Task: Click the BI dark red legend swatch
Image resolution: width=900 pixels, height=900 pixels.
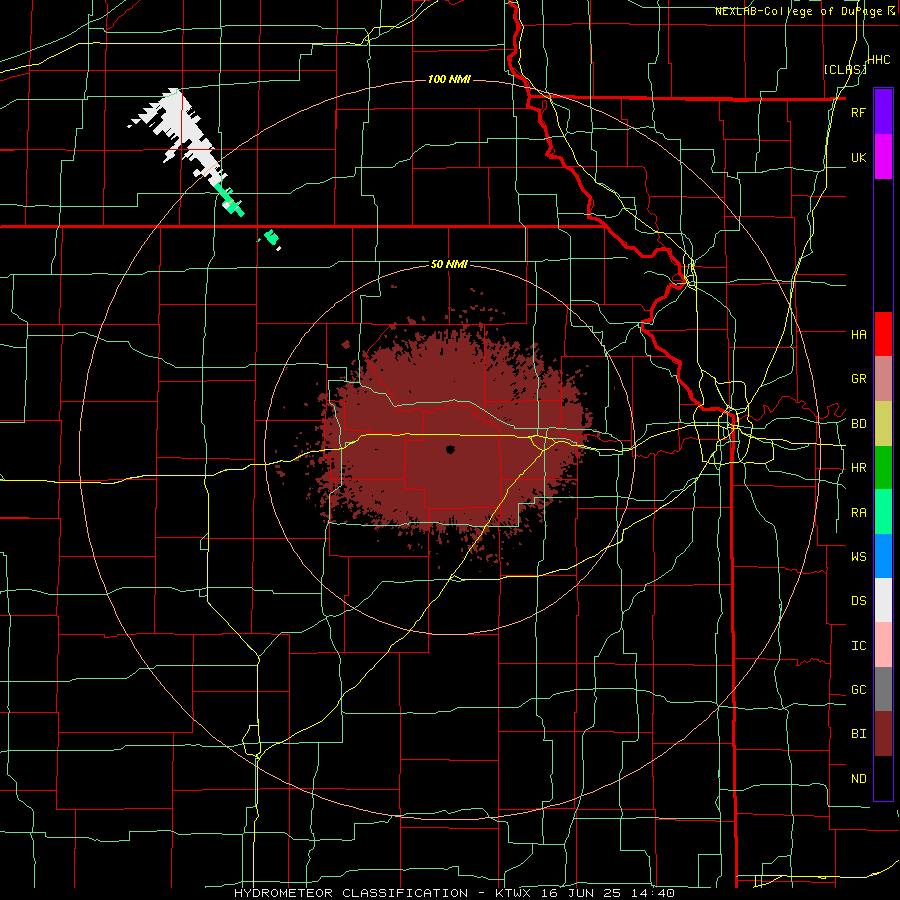Action: pos(883,734)
